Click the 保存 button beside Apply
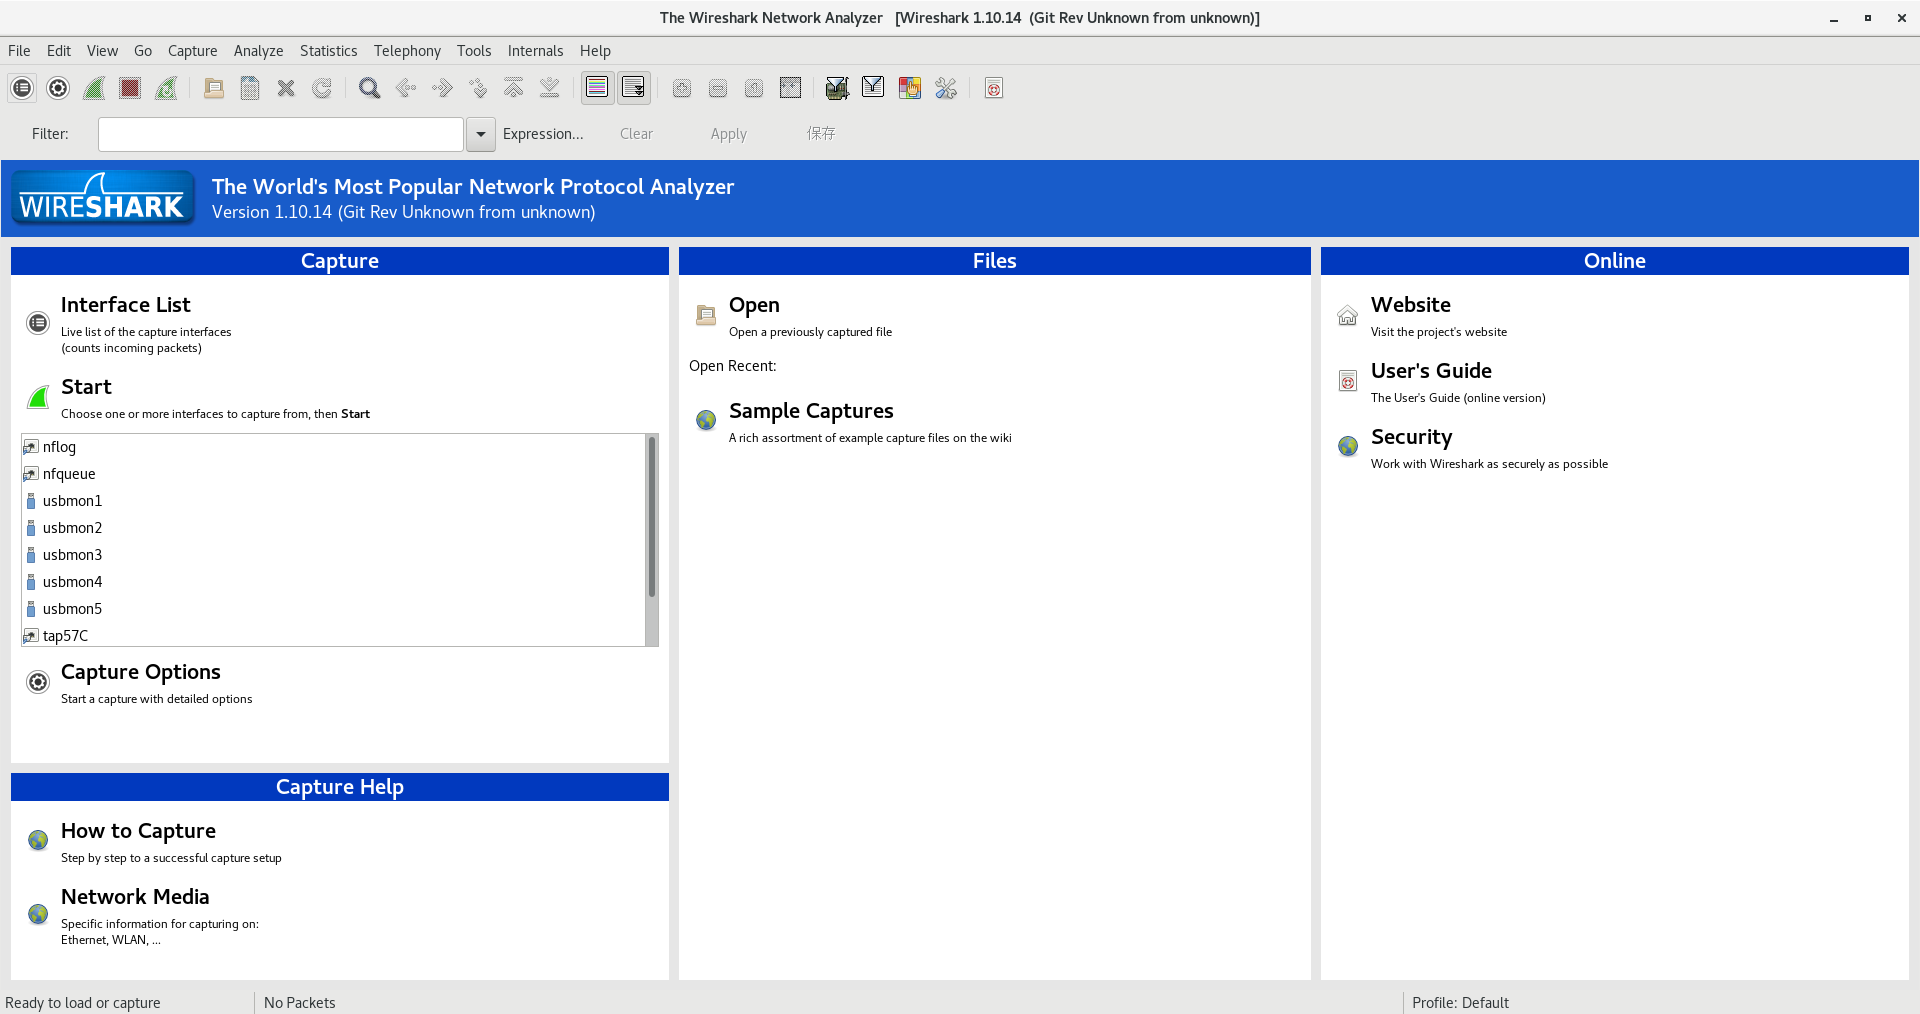The width and height of the screenshot is (1920, 1014). 821,134
